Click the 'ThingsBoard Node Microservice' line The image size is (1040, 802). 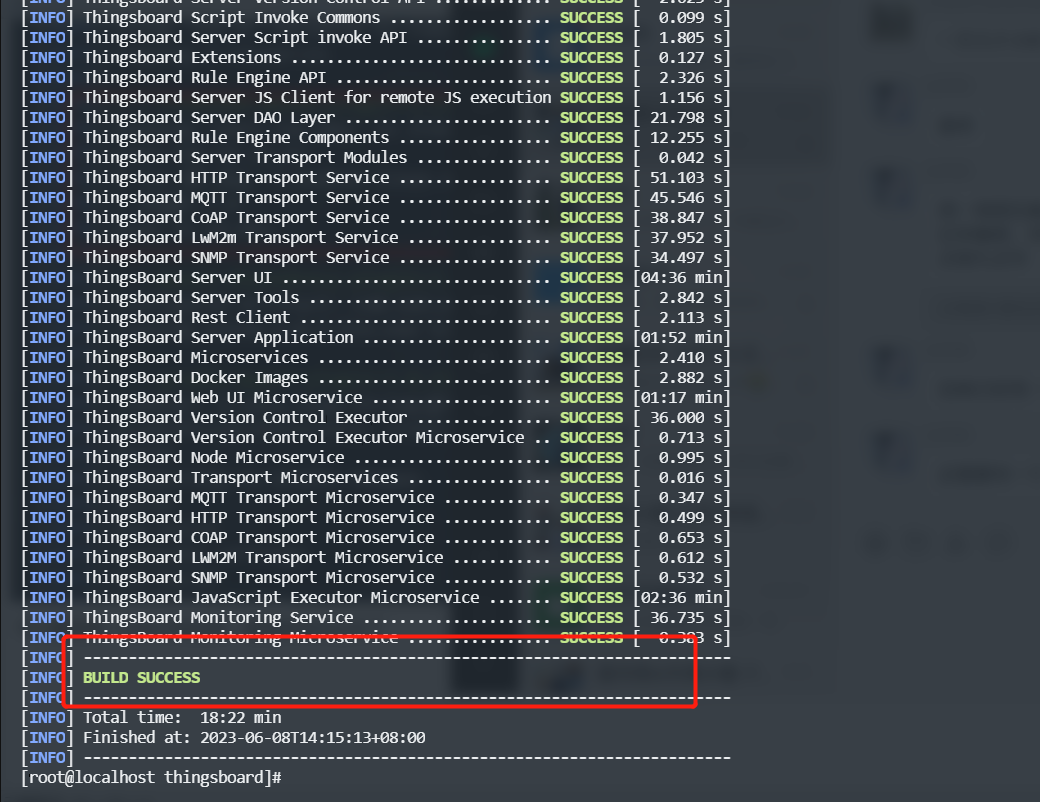point(375,458)
